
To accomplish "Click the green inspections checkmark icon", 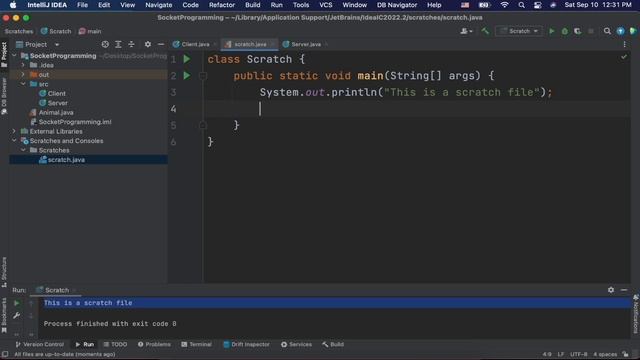I will [624, 57].
